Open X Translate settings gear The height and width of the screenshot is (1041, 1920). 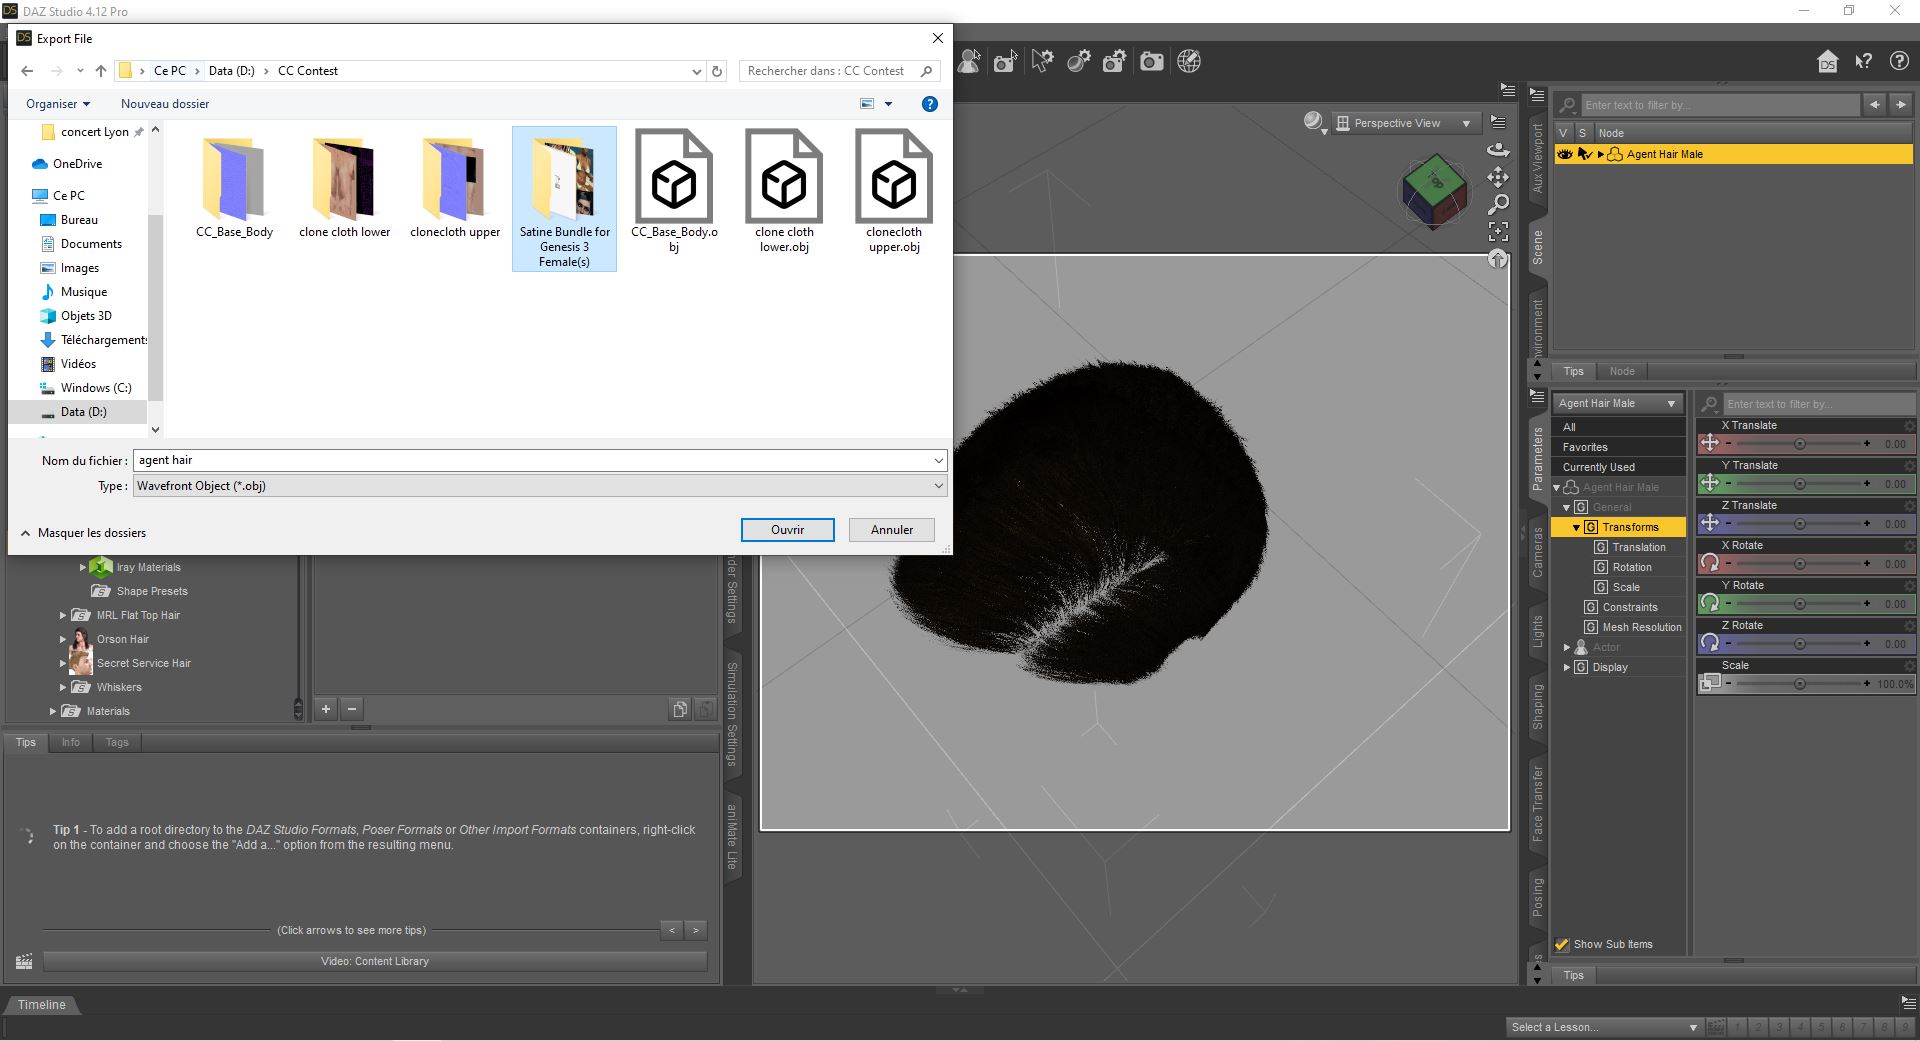(1909, 426)
